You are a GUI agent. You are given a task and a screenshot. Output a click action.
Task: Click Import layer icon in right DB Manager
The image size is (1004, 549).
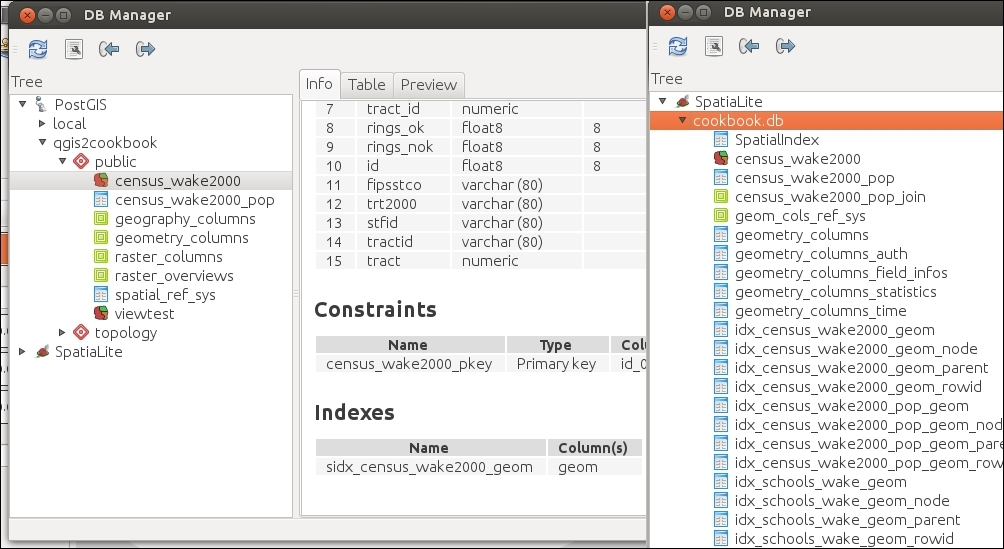tap(749, 46)
